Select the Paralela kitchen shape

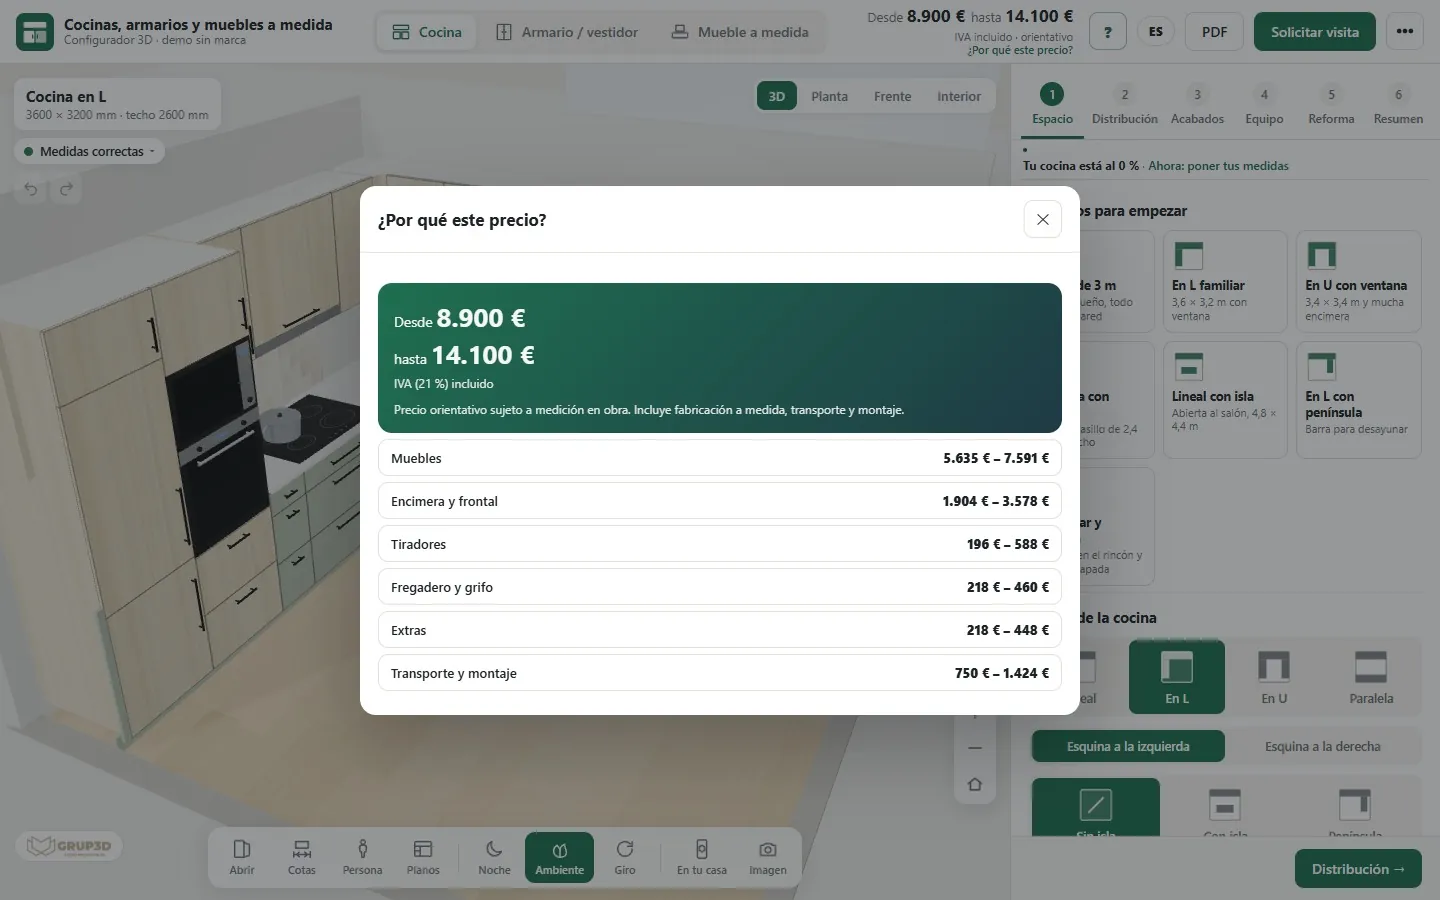[1371, 677]
